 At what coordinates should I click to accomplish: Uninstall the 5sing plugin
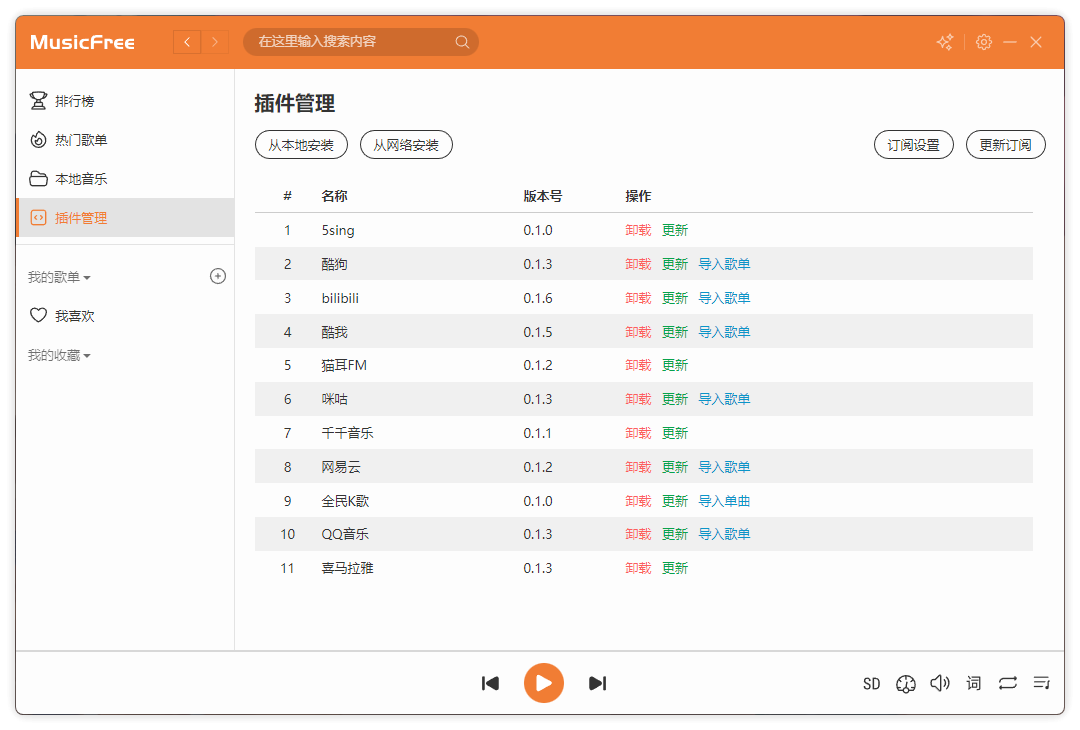pos(638,230)
